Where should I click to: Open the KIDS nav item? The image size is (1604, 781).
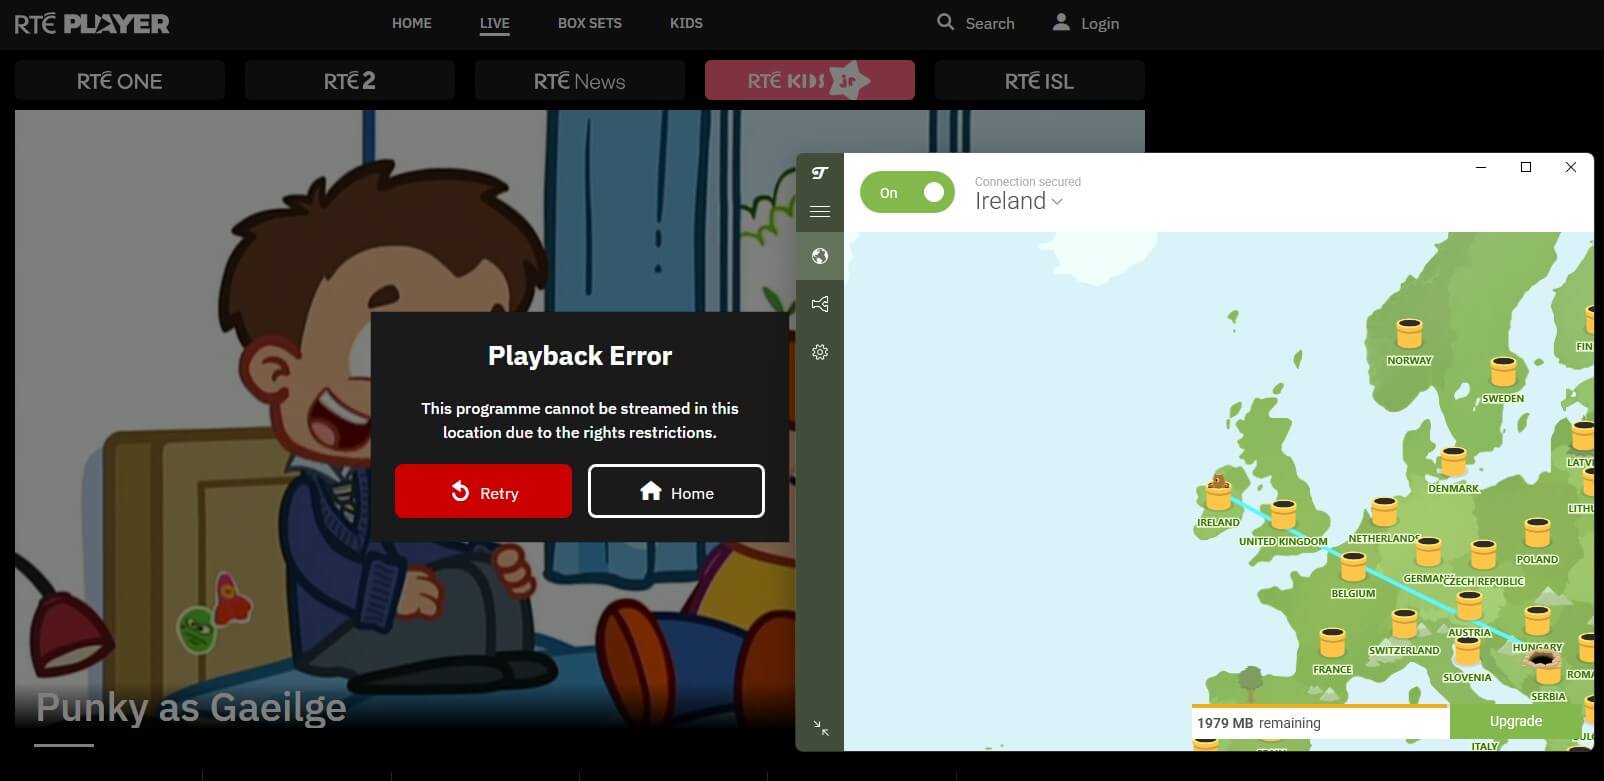(x=686, y=23)
